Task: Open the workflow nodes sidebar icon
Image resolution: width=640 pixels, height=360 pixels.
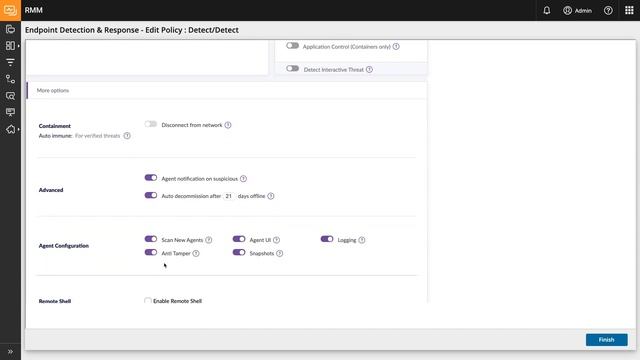Action: (10, 79)
